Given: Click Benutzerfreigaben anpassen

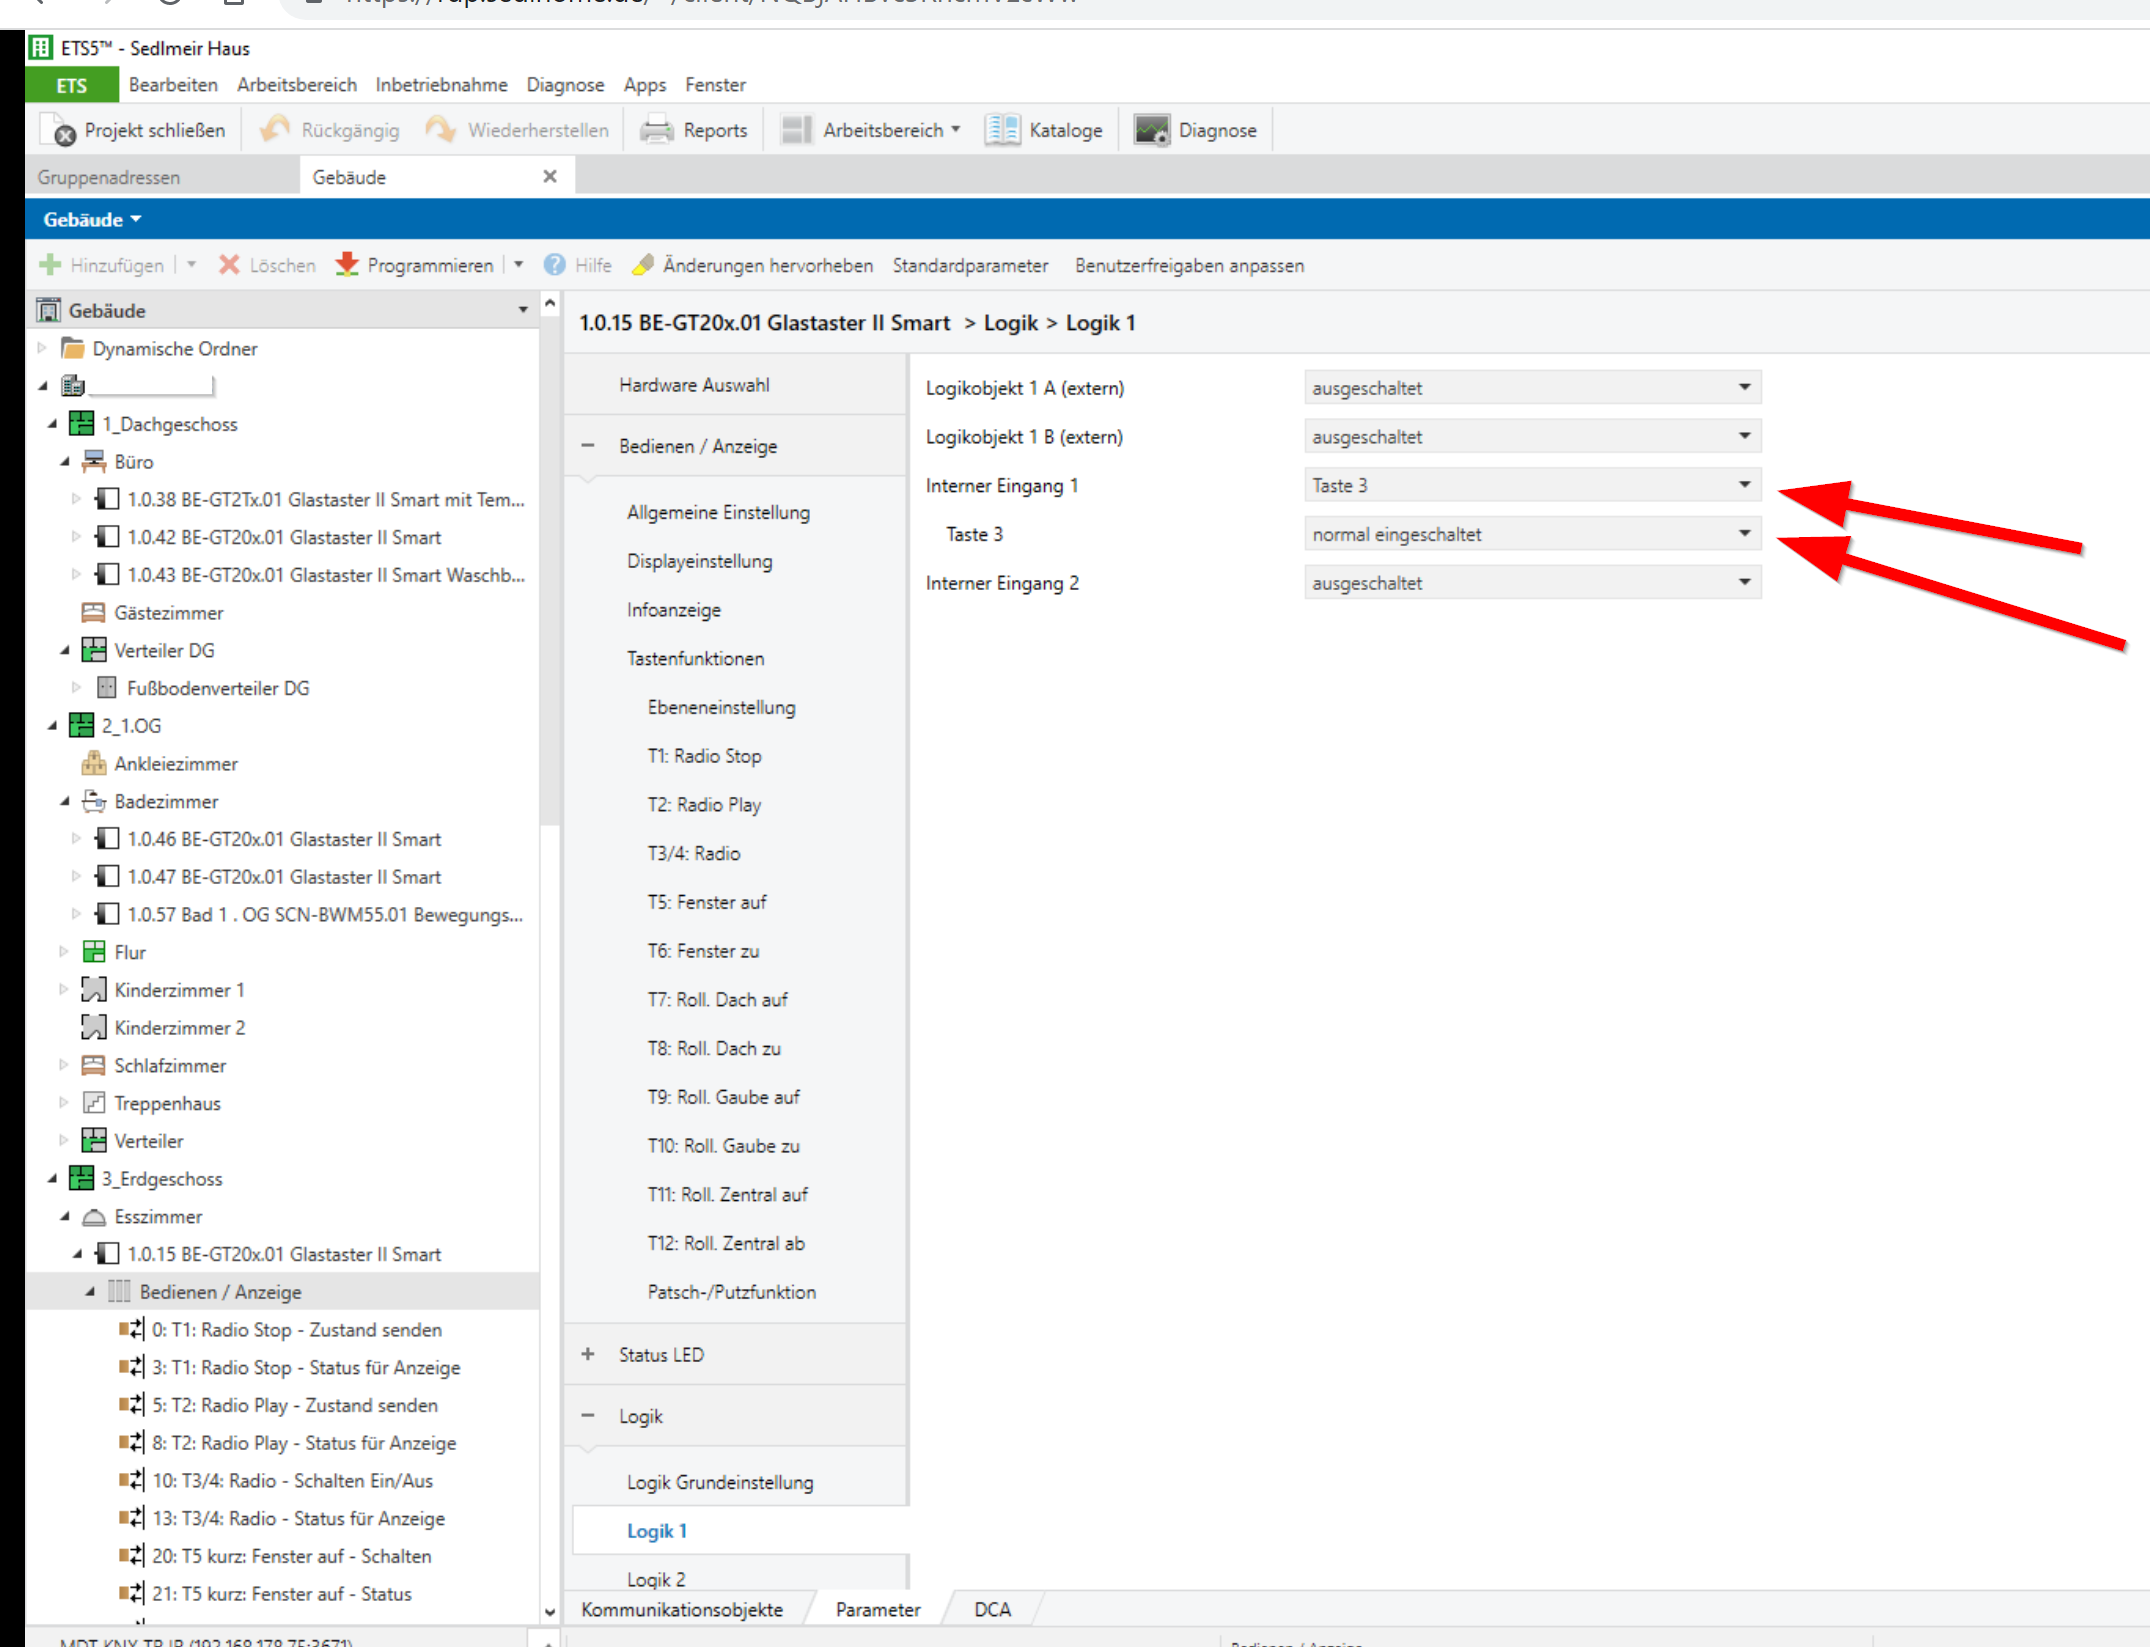Looking at the screenshot, I should click(1189, 265).
